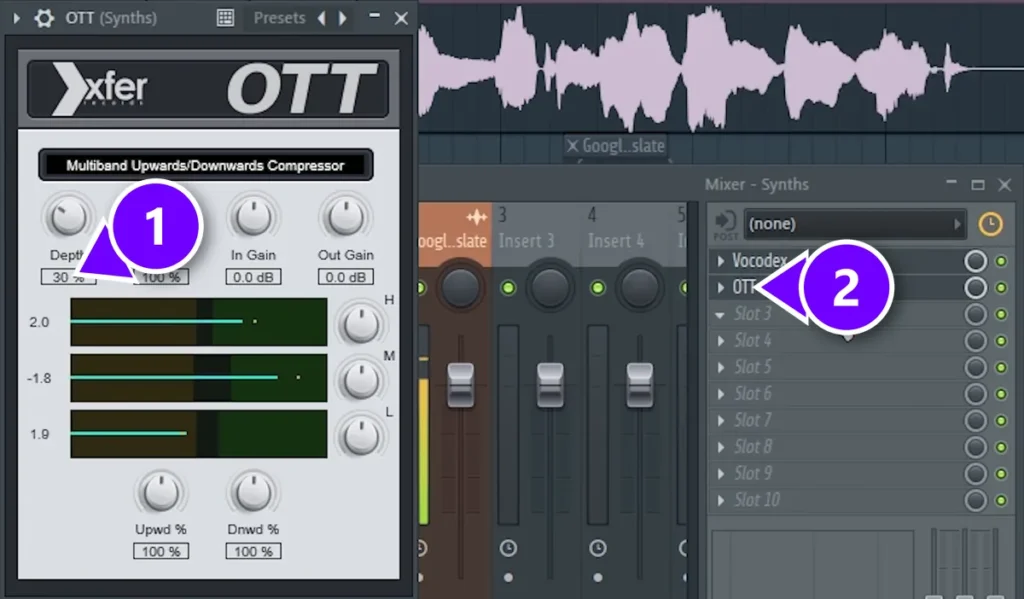The width and height of the screenshot is (1024, 599).
Task: Maximize the Mixer - Synths window
Action: click(x=978, y=185)
